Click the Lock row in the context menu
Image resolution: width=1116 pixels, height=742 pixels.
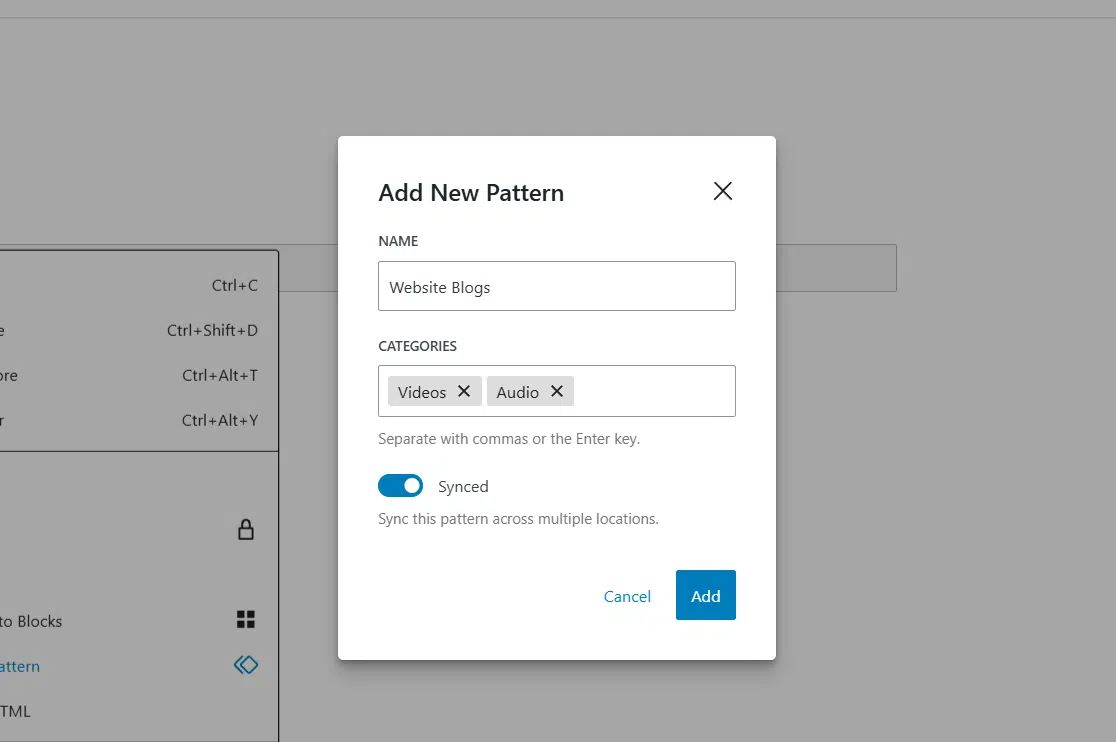[x=120, y=529]
